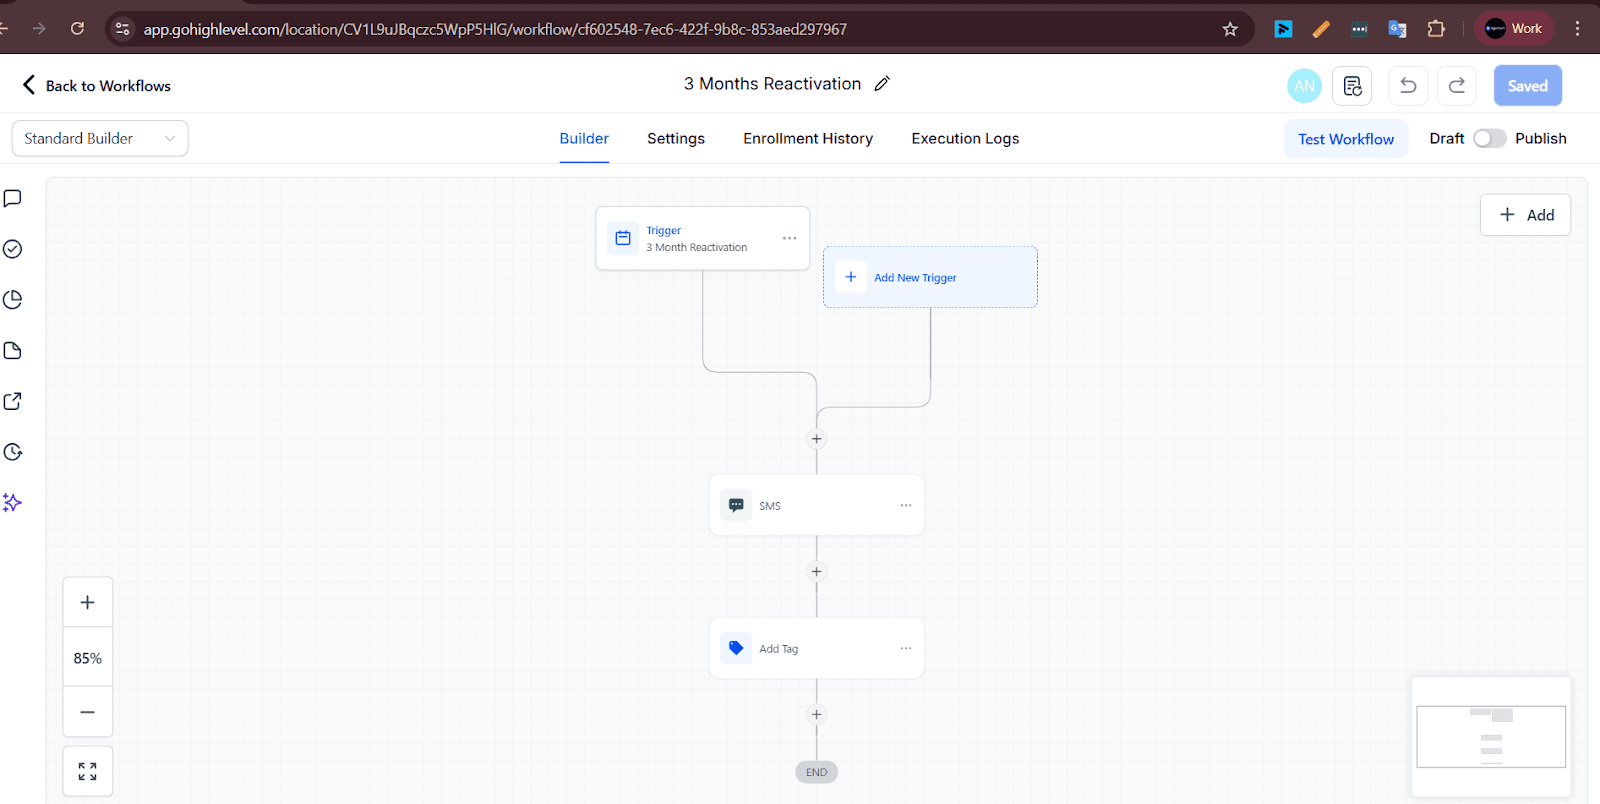Select the Add Tag action label
Image resolution: width=1600 pixels, height=804 pixels.
778,649
